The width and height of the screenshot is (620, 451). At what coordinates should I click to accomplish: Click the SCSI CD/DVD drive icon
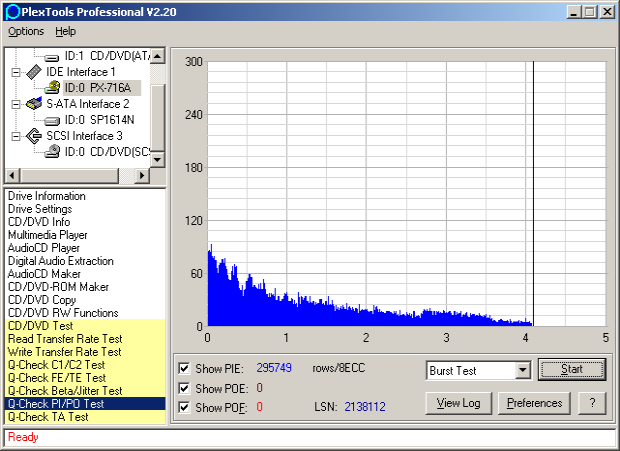coord(52,151)
